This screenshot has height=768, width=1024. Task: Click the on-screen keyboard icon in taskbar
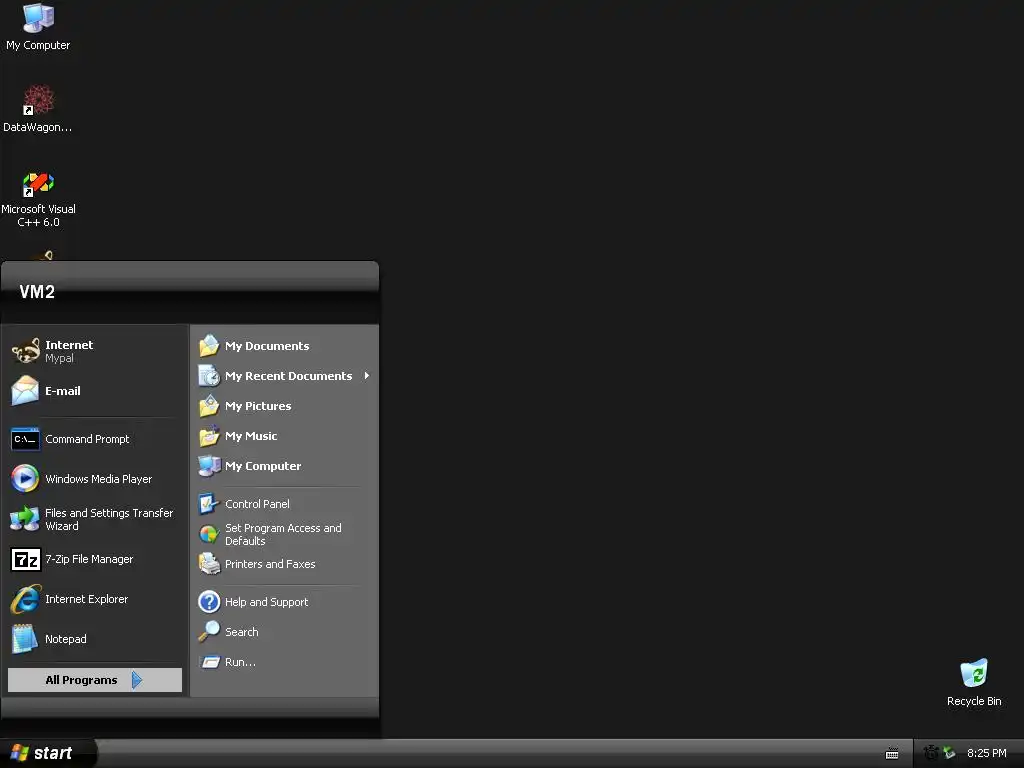pos(891,754)
